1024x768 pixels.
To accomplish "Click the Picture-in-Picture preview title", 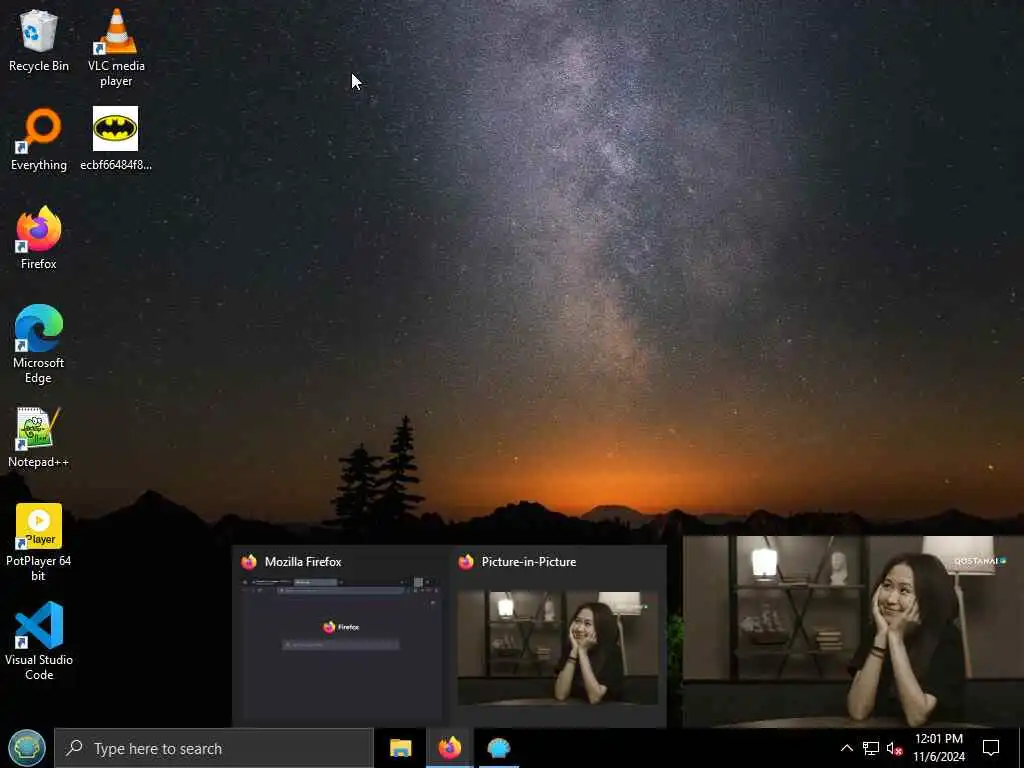I will 528,562.
